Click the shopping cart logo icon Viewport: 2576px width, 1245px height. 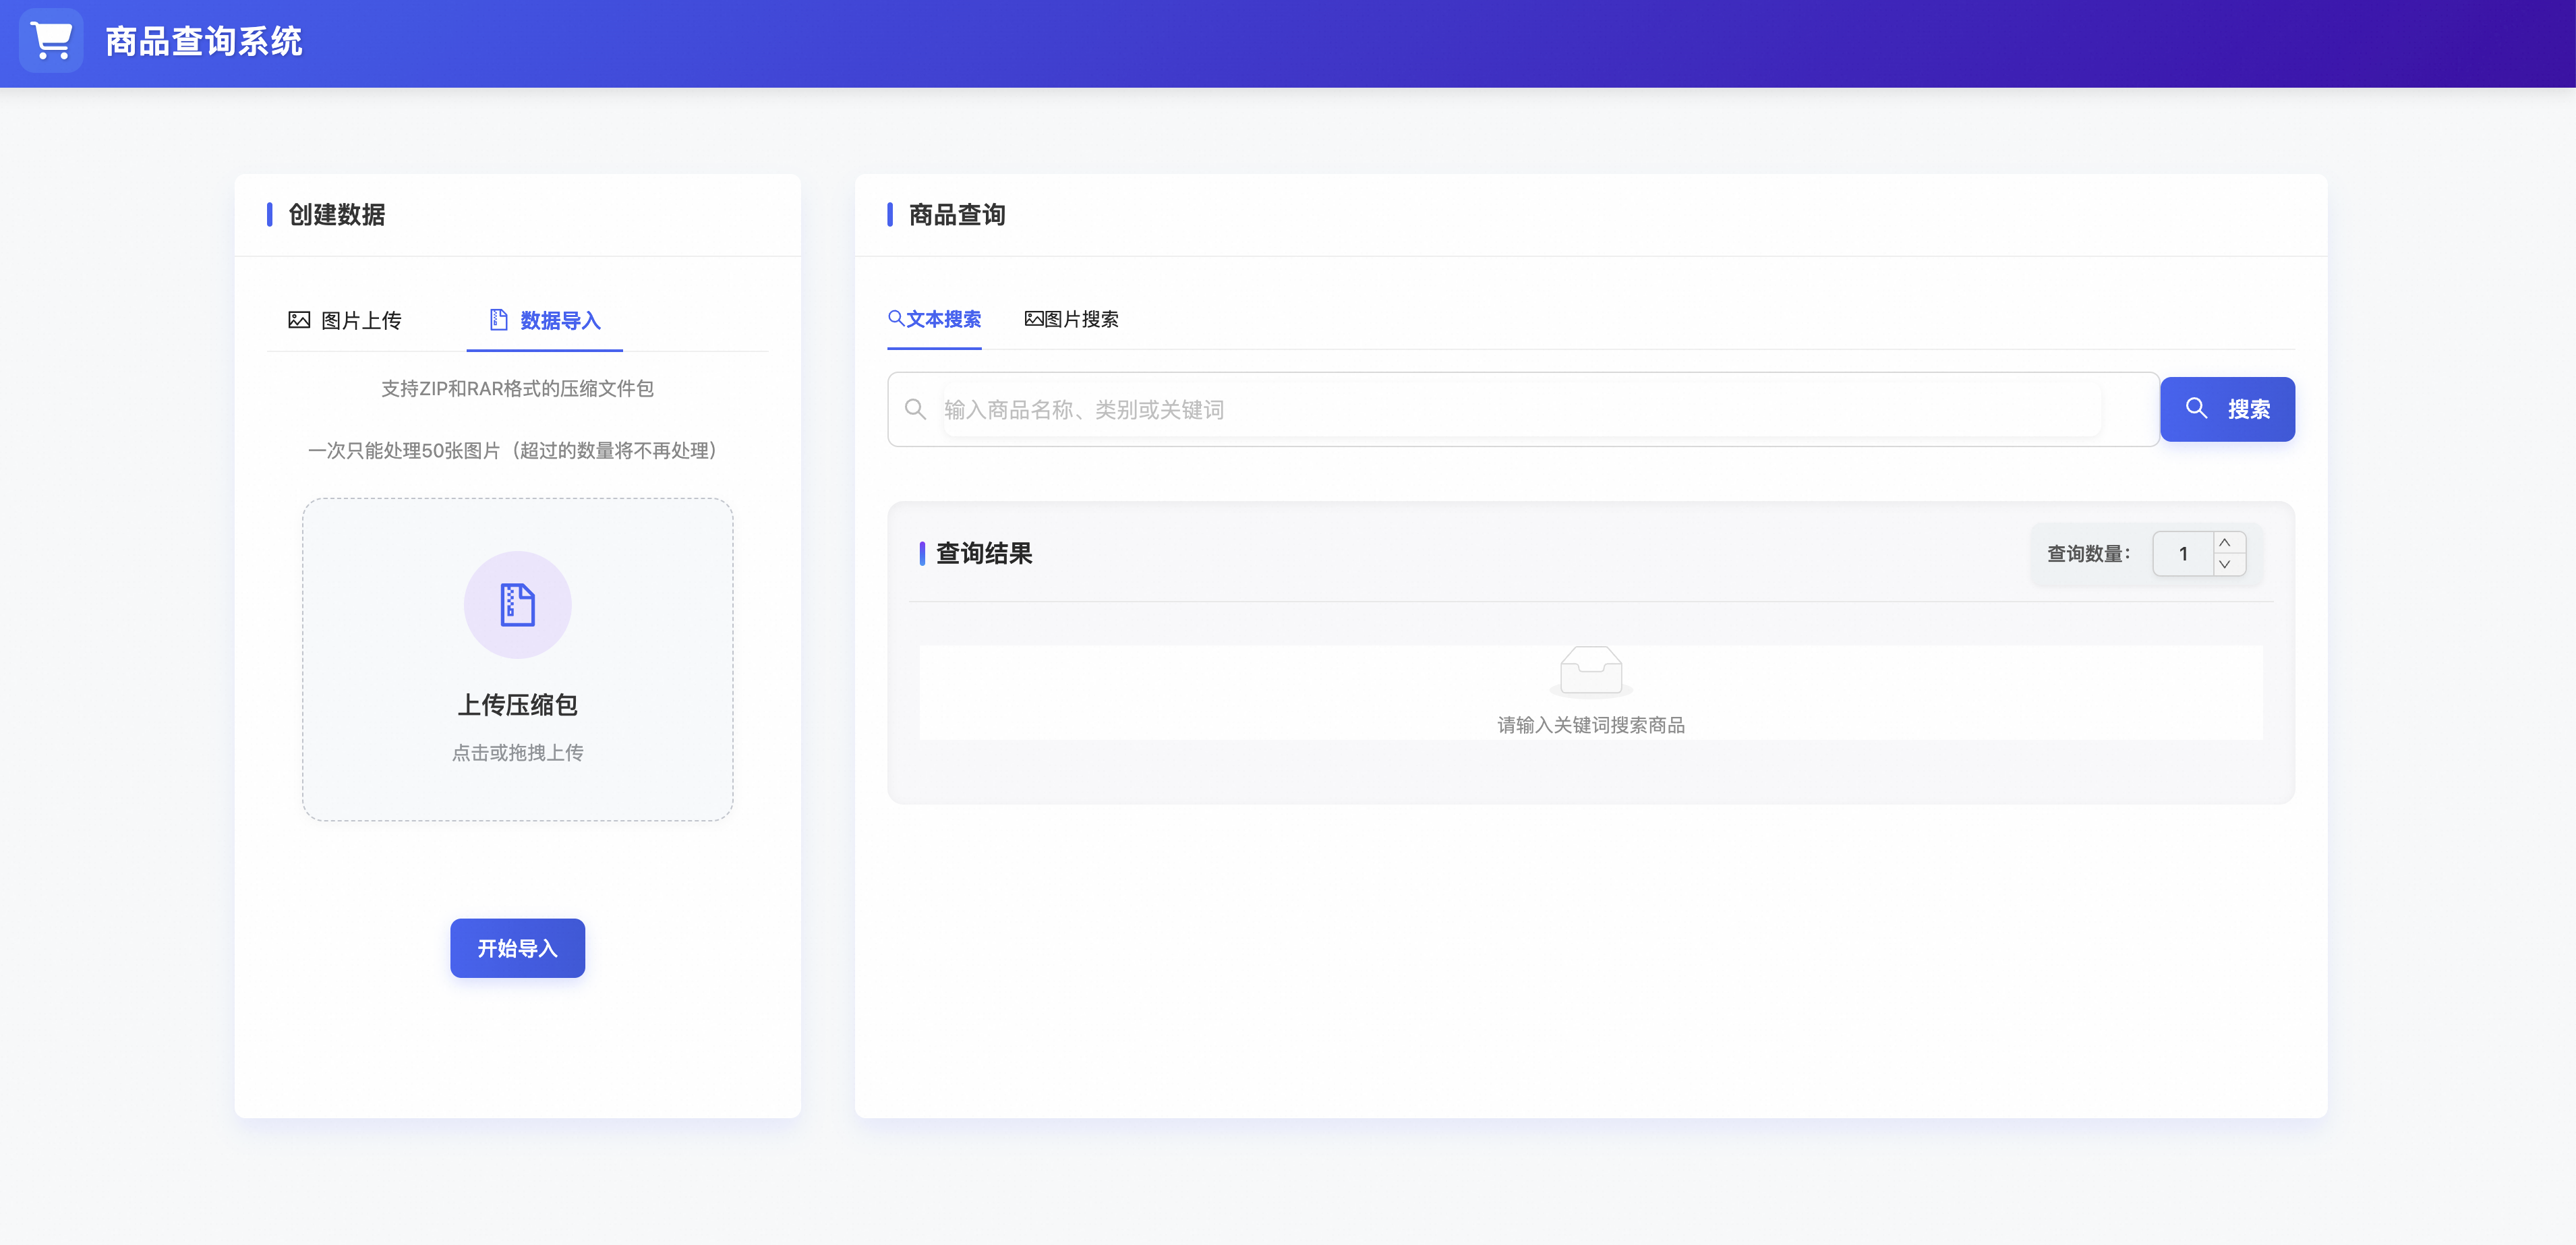point(51,41)
